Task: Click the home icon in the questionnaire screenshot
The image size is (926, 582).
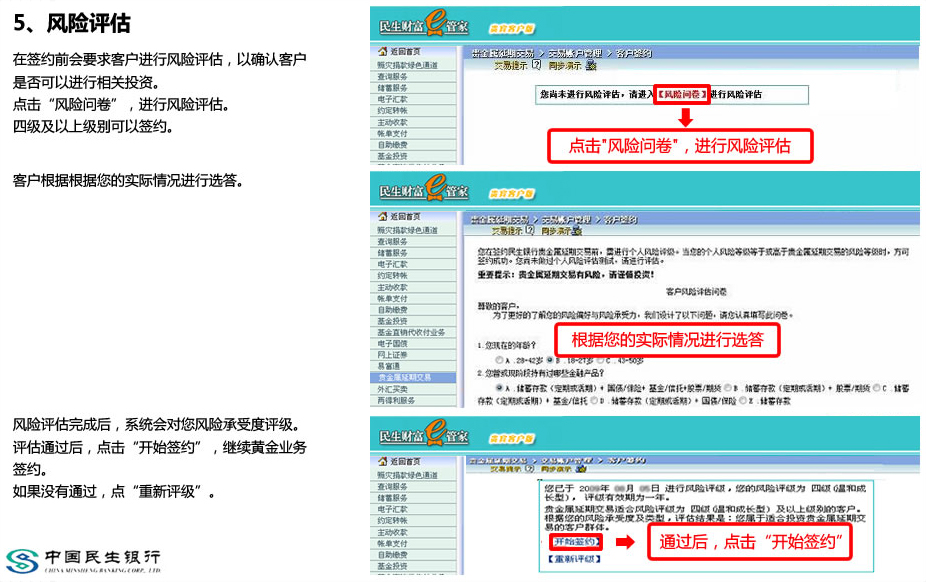Action: 382,217
